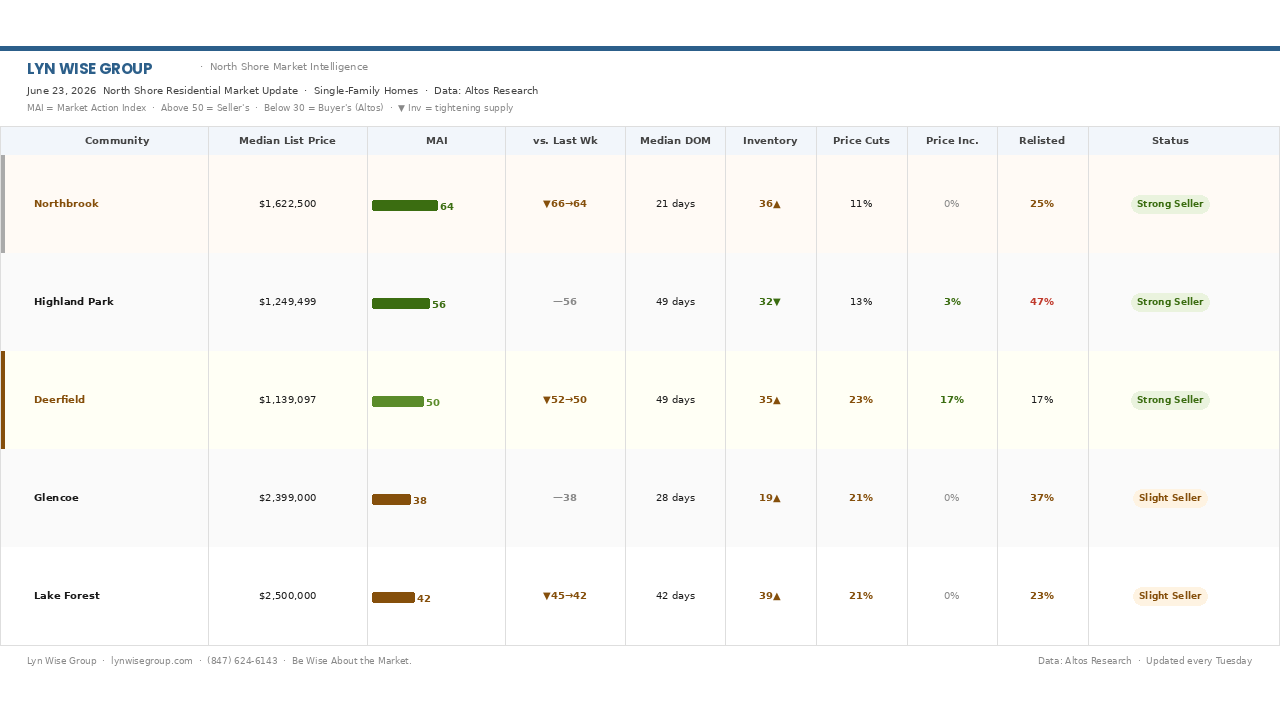
Task: Click Deerfield's inventory 35 up indicator
Action: click(770, 400)
